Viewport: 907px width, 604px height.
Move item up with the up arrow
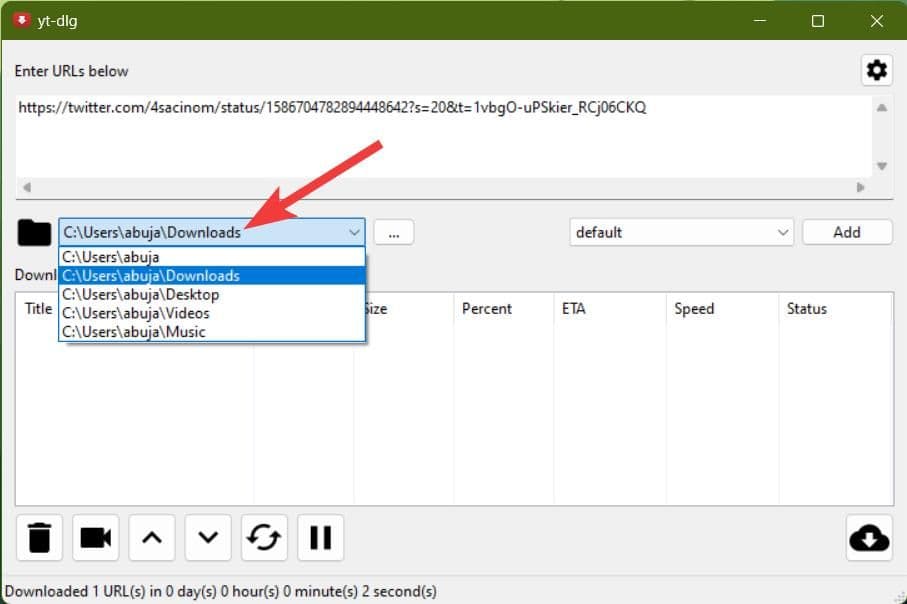click(x=151, y=537)
